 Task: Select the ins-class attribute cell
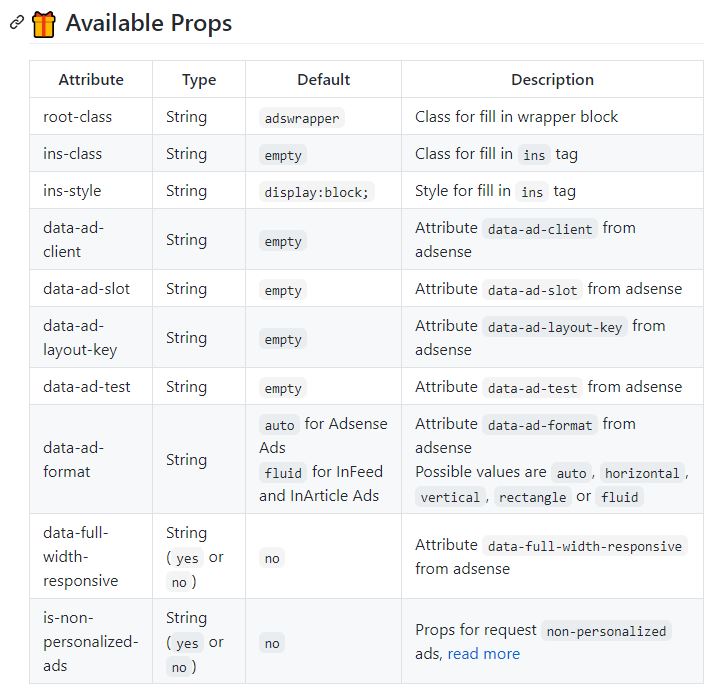tap(91, 154)
